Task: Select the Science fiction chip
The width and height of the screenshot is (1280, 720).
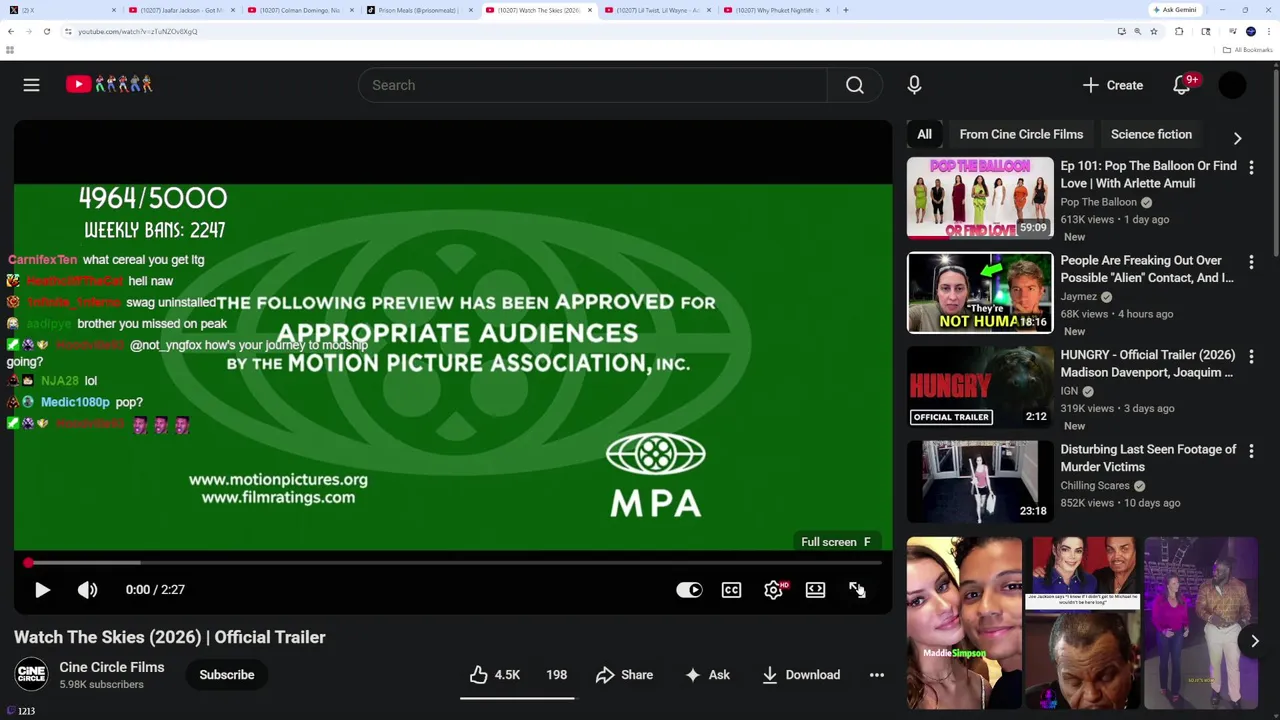Action: 1151,134
